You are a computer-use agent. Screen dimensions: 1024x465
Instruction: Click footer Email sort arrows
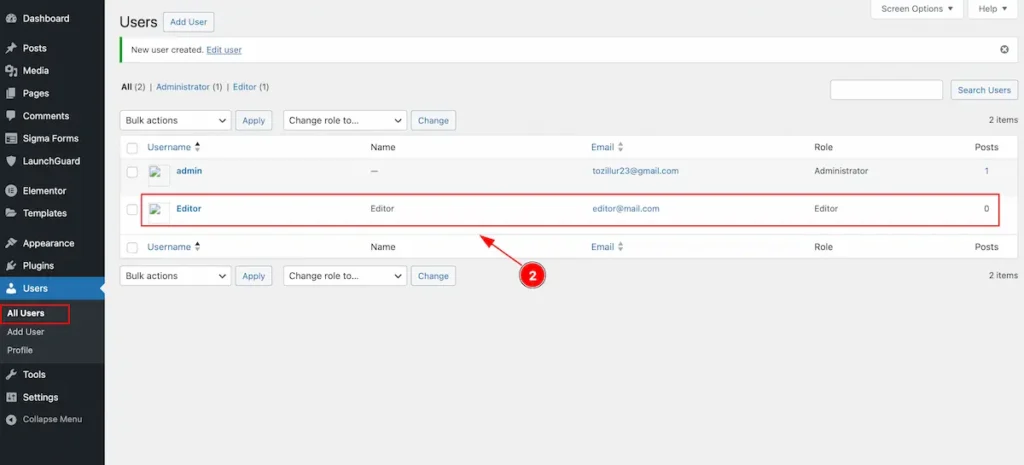click(x=620, y=247)
